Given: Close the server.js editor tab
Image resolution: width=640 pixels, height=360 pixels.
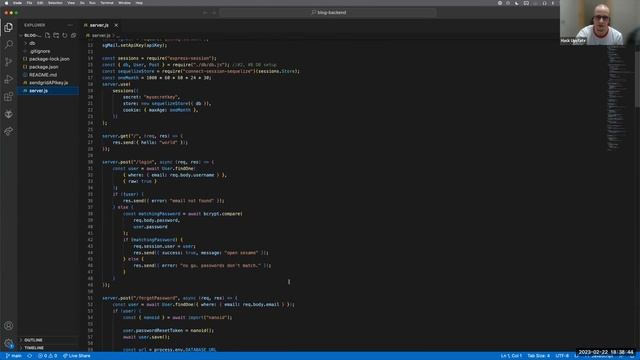Looking at the screenshot, I should point(116,25).
